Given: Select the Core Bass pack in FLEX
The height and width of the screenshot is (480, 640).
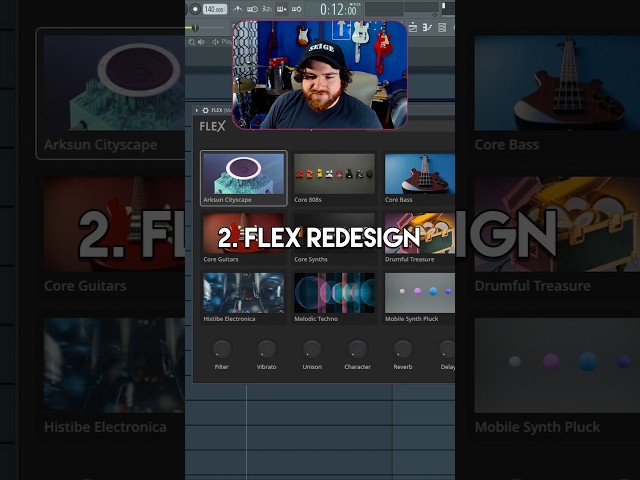Looking at the screenshot, I should [419, 178].
